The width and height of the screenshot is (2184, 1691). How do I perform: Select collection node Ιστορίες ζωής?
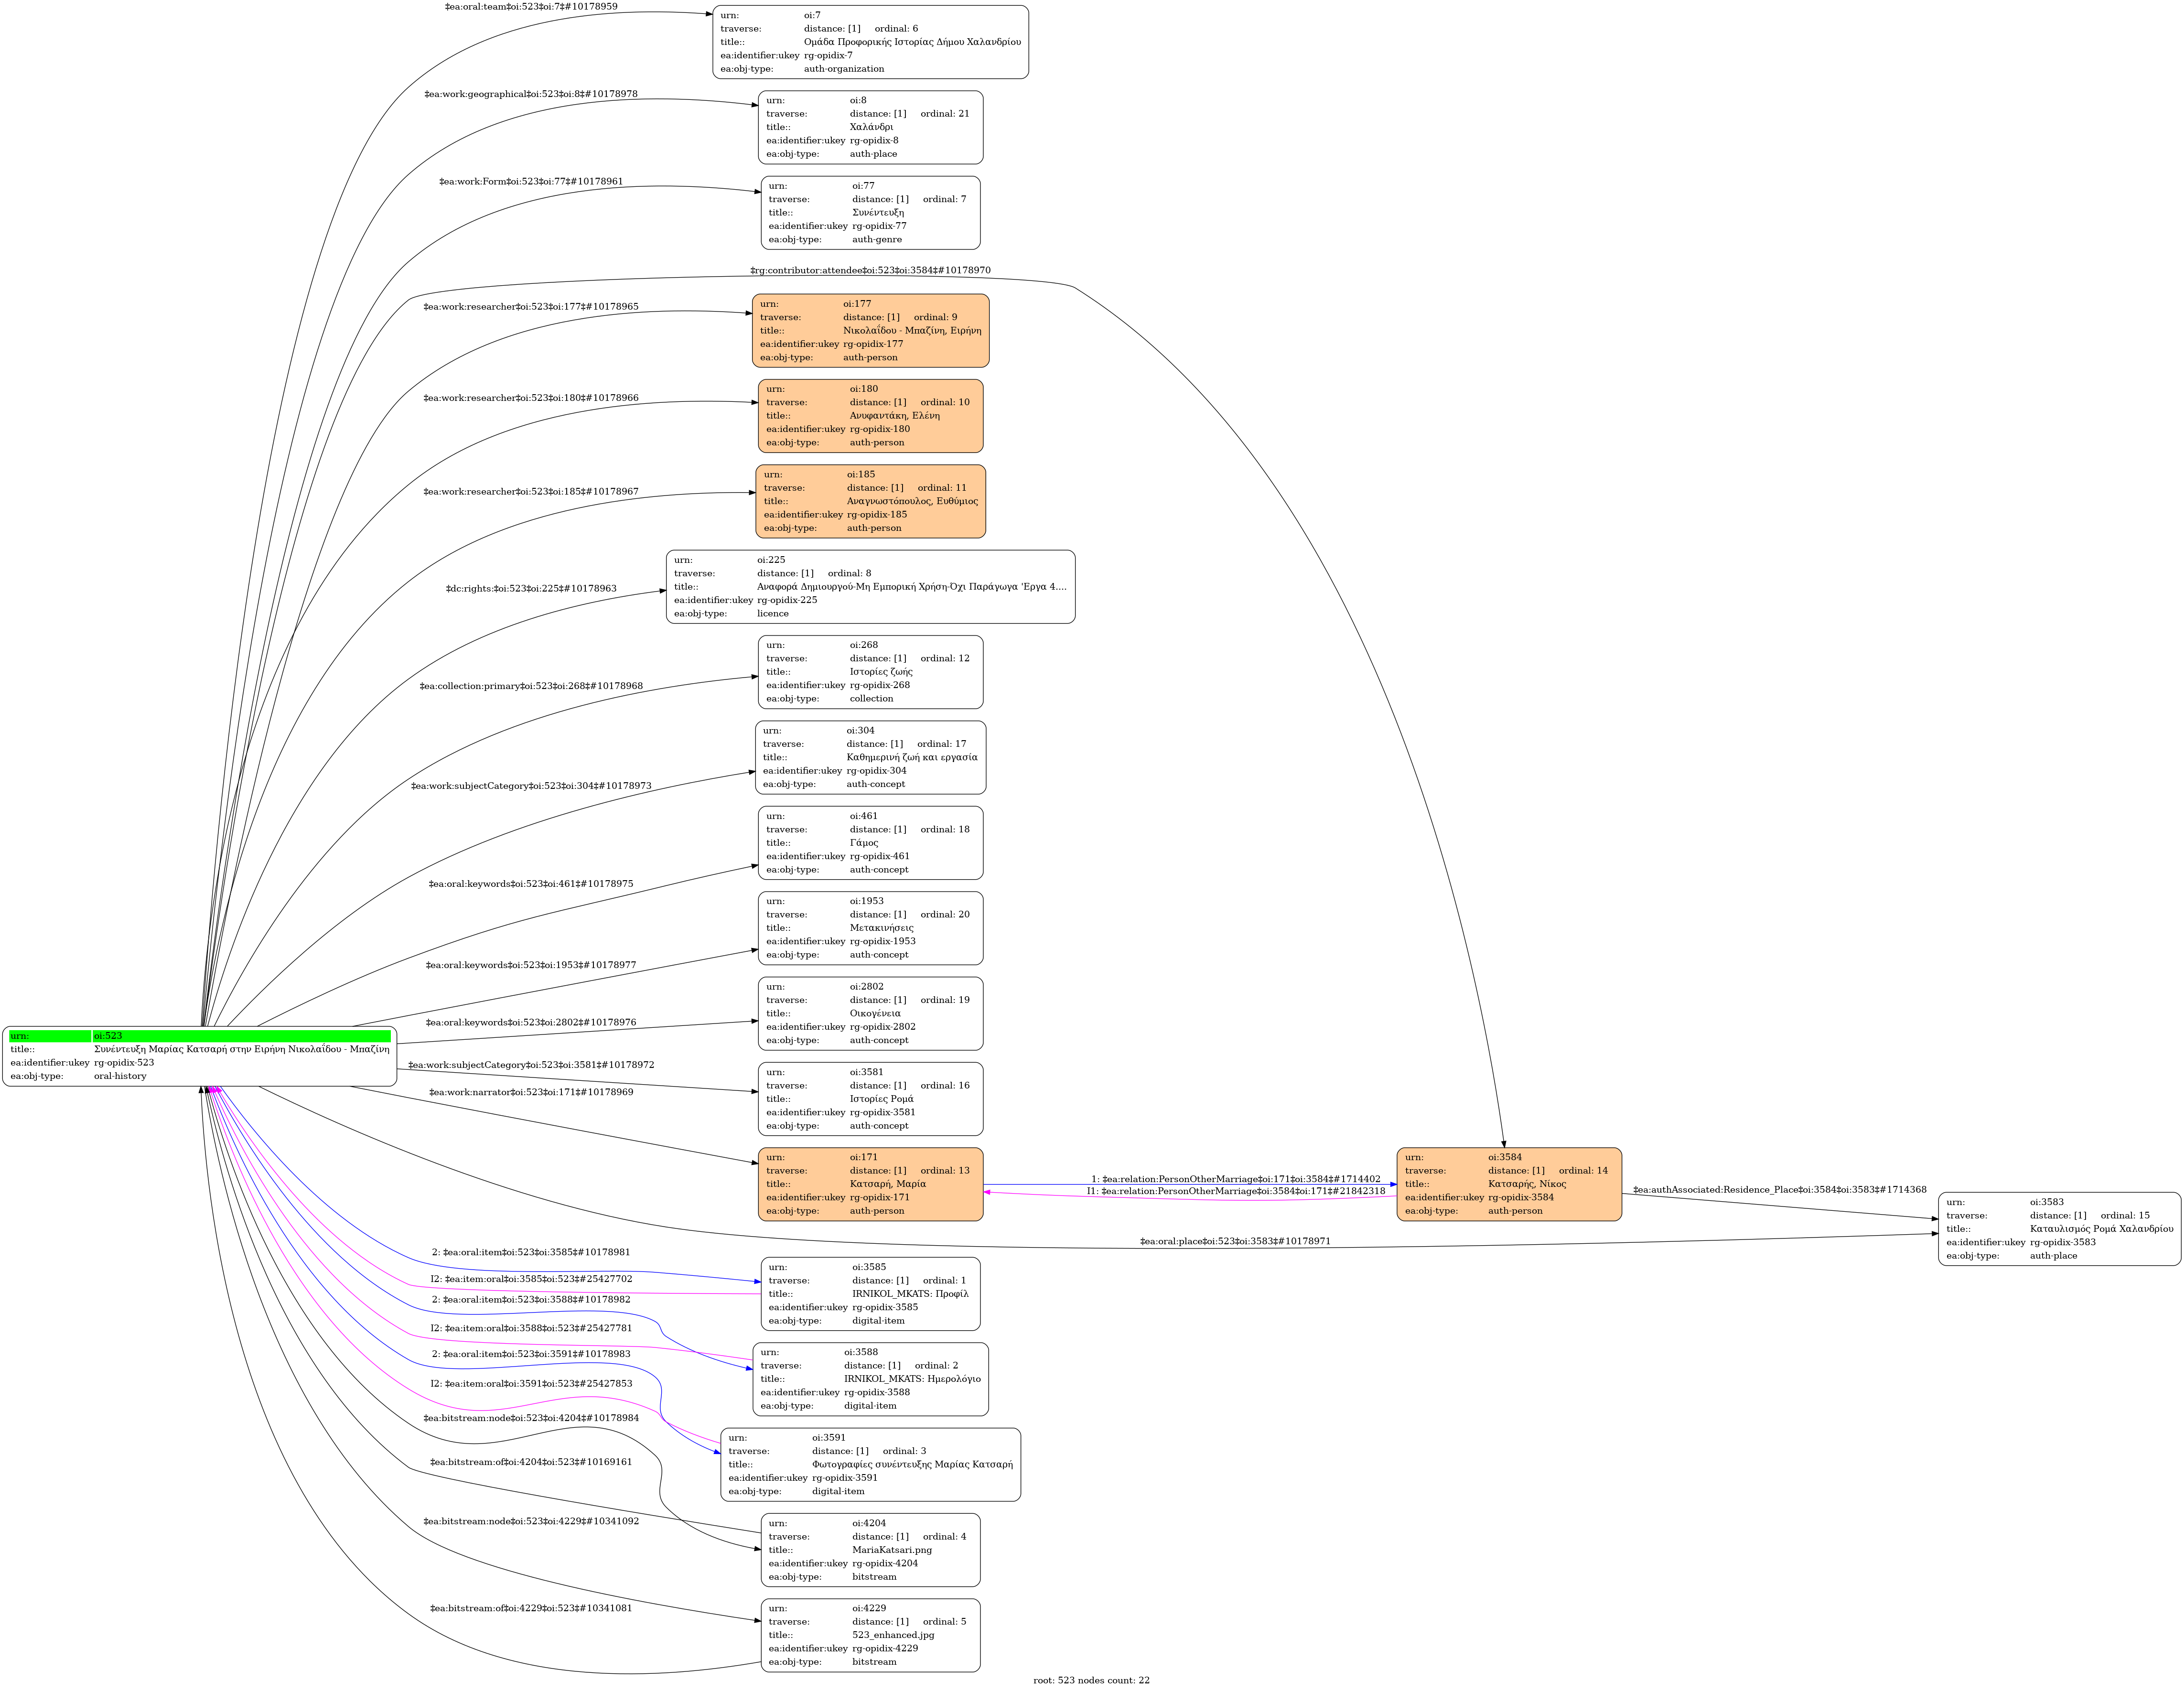(x=870, y=672)
